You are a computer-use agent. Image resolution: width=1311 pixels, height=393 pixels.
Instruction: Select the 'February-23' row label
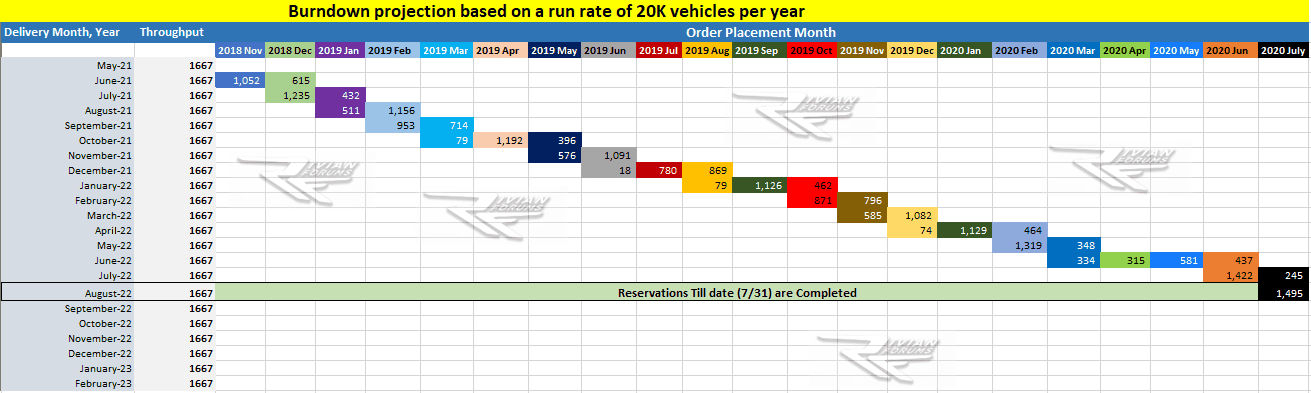67,383
